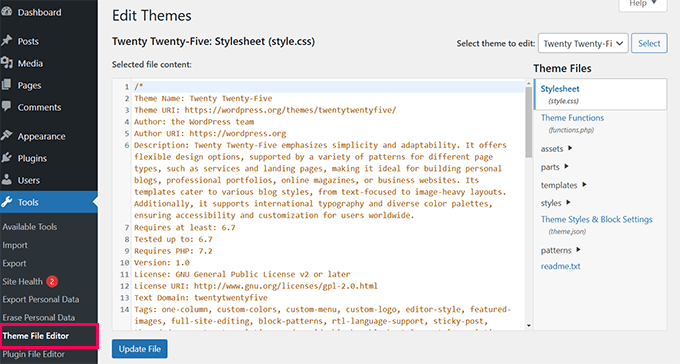Image resolution: width=680 pixels, height=364 pixels.
Task: Open Plugin File Editor submenu item
Action: pyautogui.click(x=33, y=354)
